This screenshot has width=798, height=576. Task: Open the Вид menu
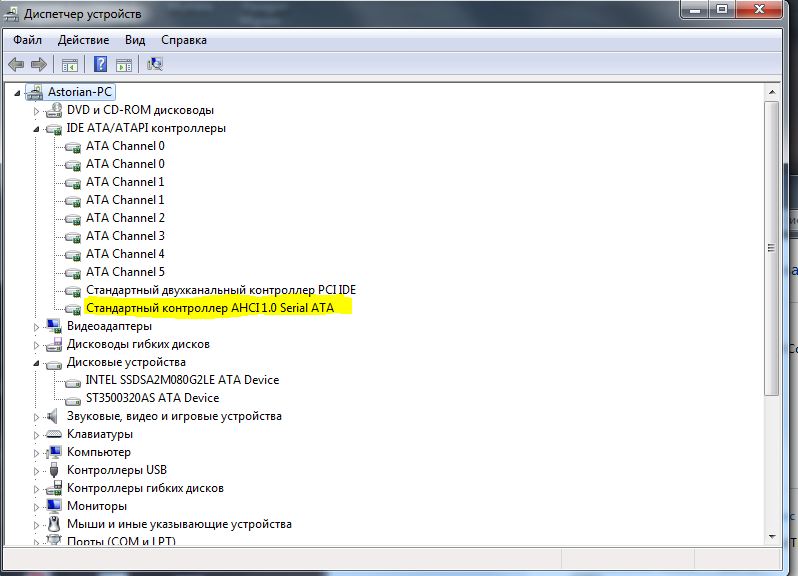pyautogui.click(x=135, y=40)
